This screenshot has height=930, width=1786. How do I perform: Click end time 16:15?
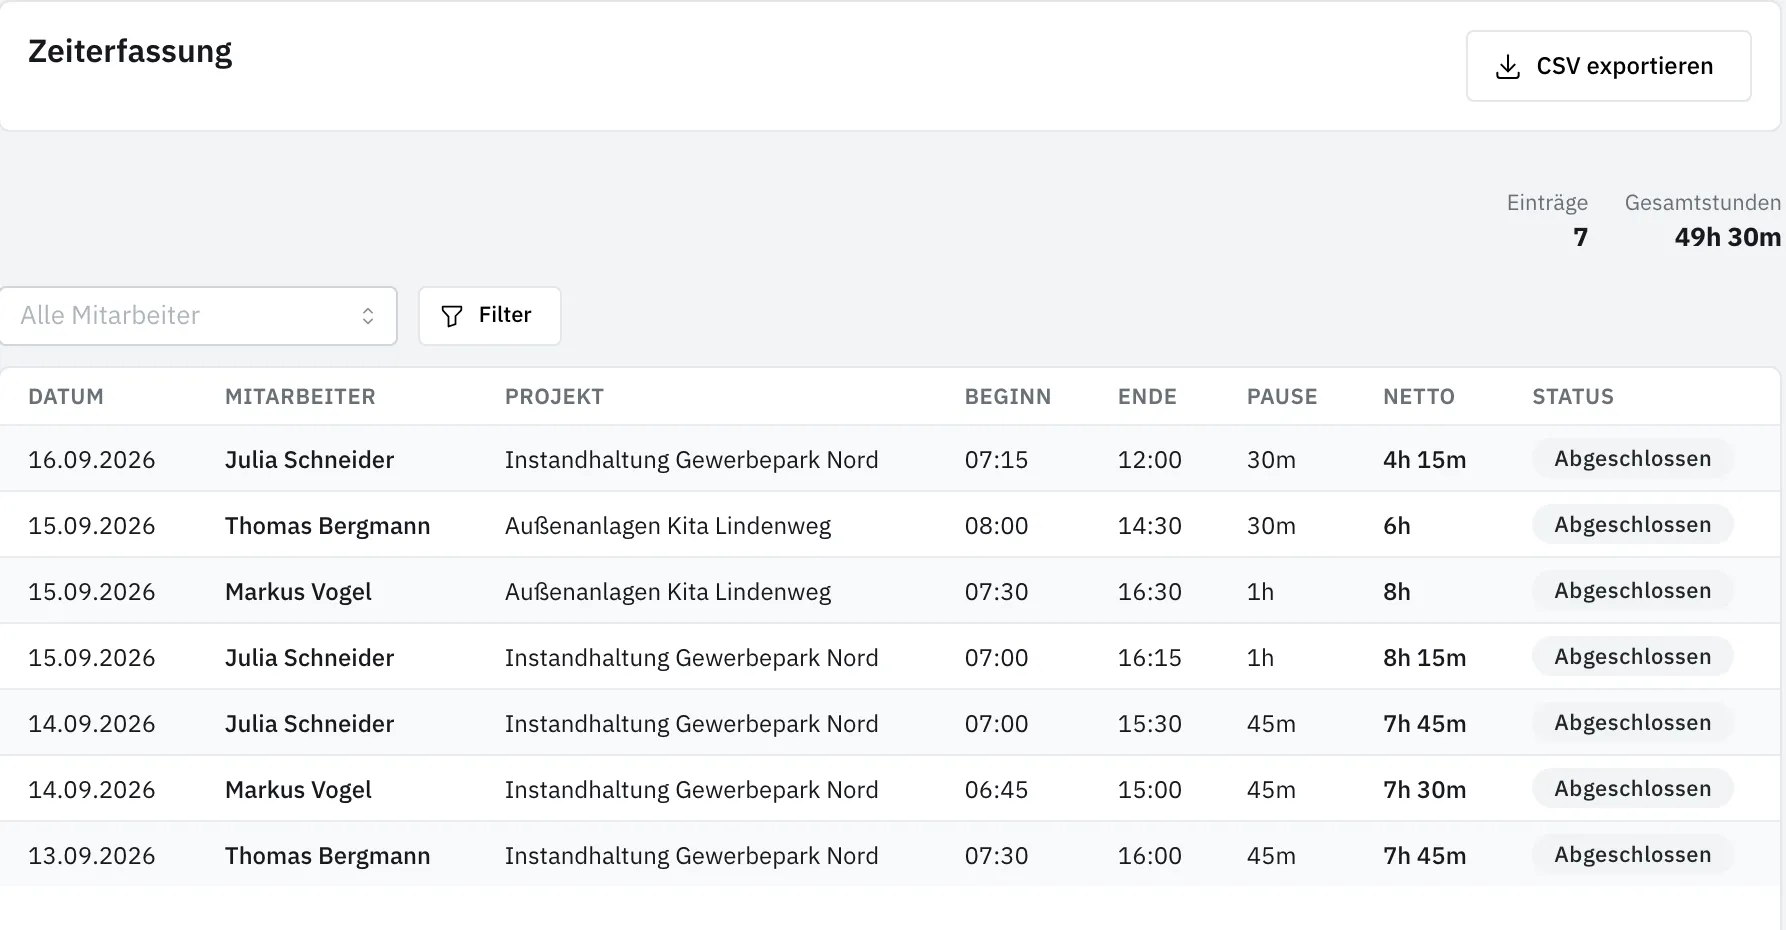click(x=1149, y=658)
